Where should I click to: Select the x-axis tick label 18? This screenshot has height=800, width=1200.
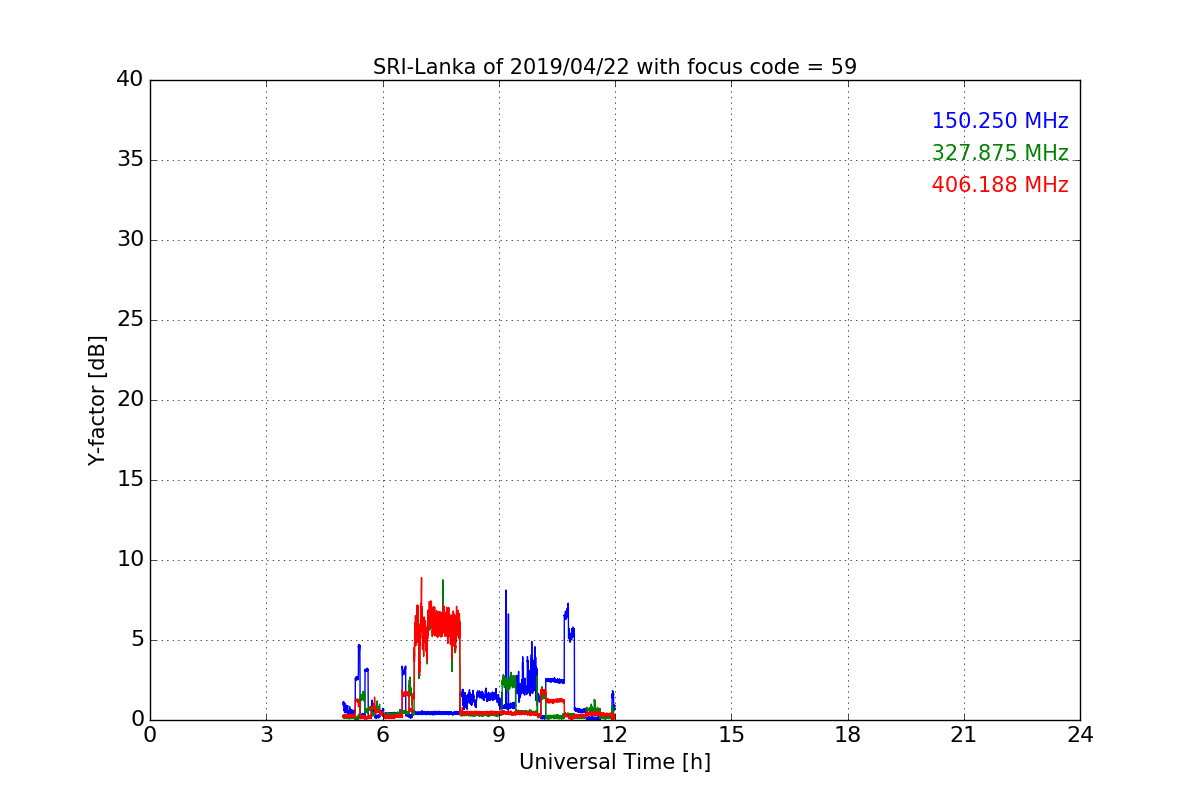[x=848, y=735]
